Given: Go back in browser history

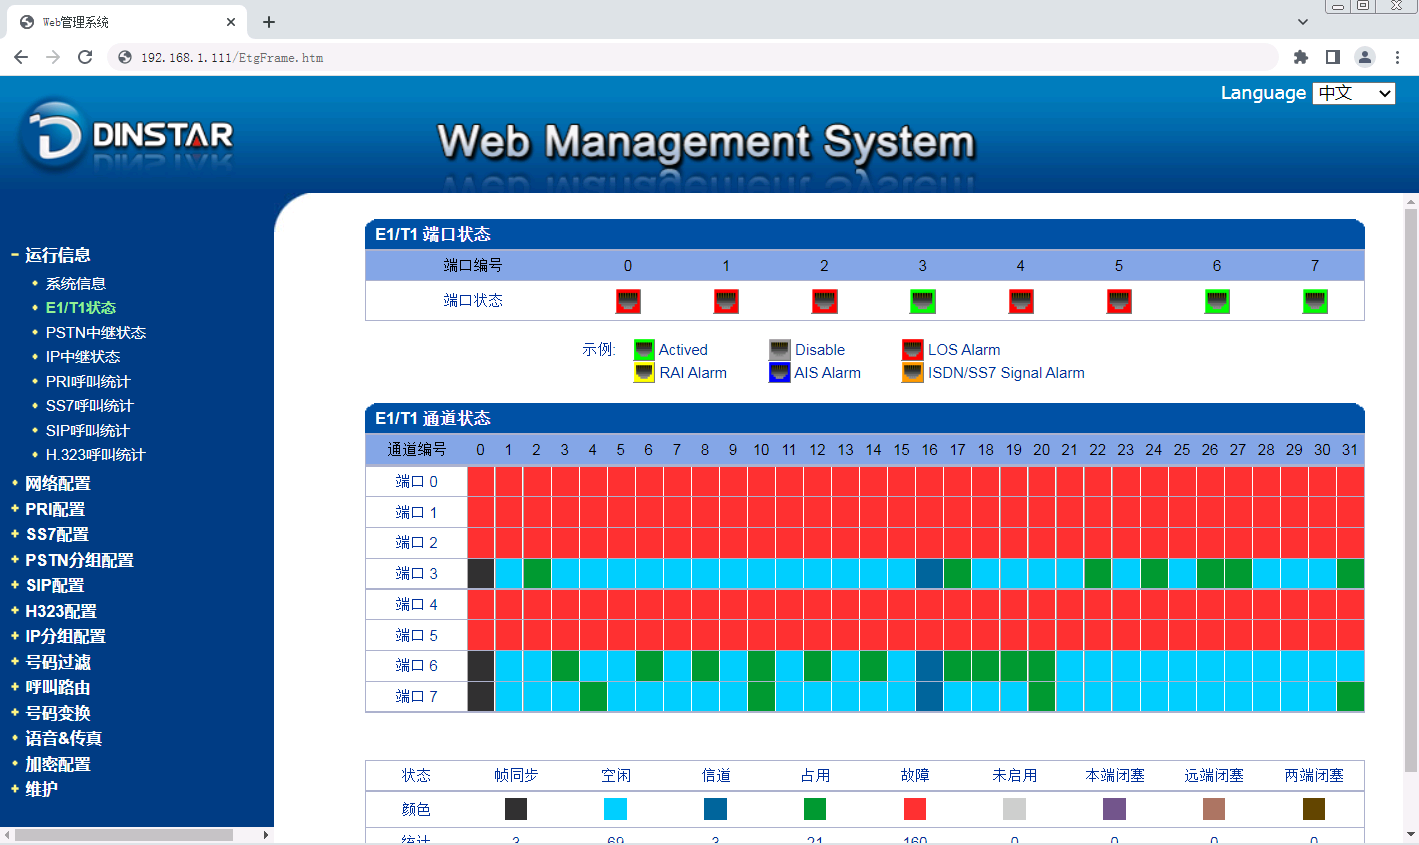Looking at the screenshot, I should point(21,57).
